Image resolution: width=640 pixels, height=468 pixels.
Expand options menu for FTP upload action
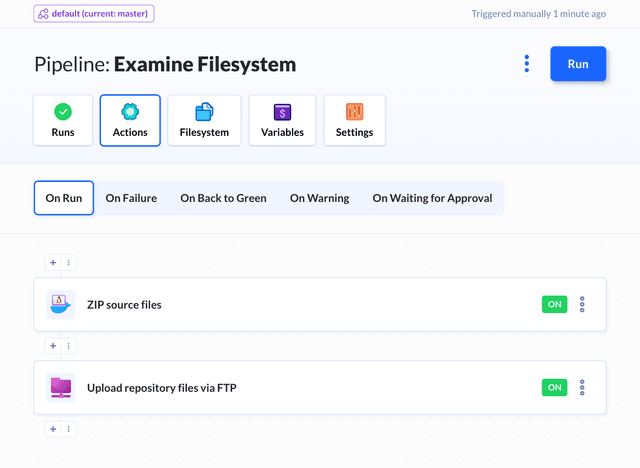point(582,387)
